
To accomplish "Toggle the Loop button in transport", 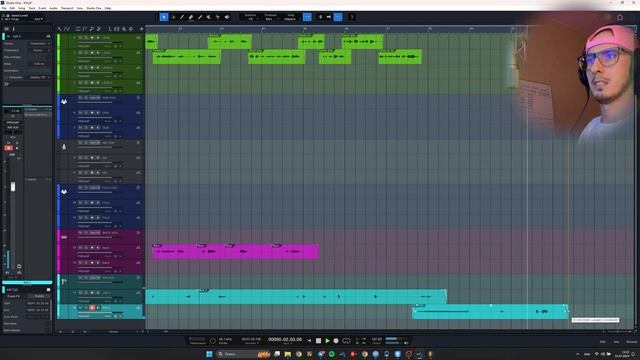I will coord(347,340).
